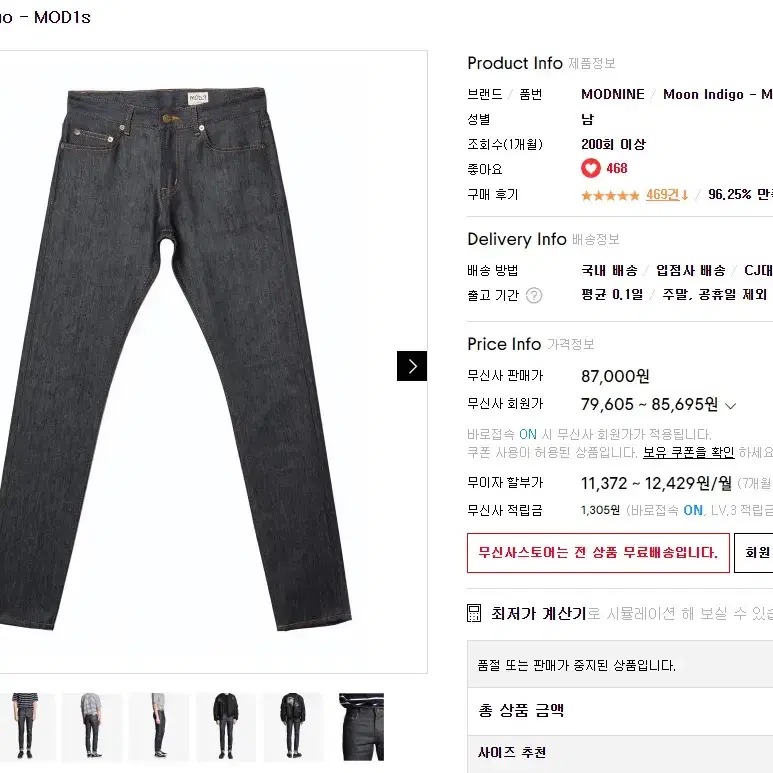Select the third thumbnail showing side view
Screen dimensions: 773x773
point(159,726)
